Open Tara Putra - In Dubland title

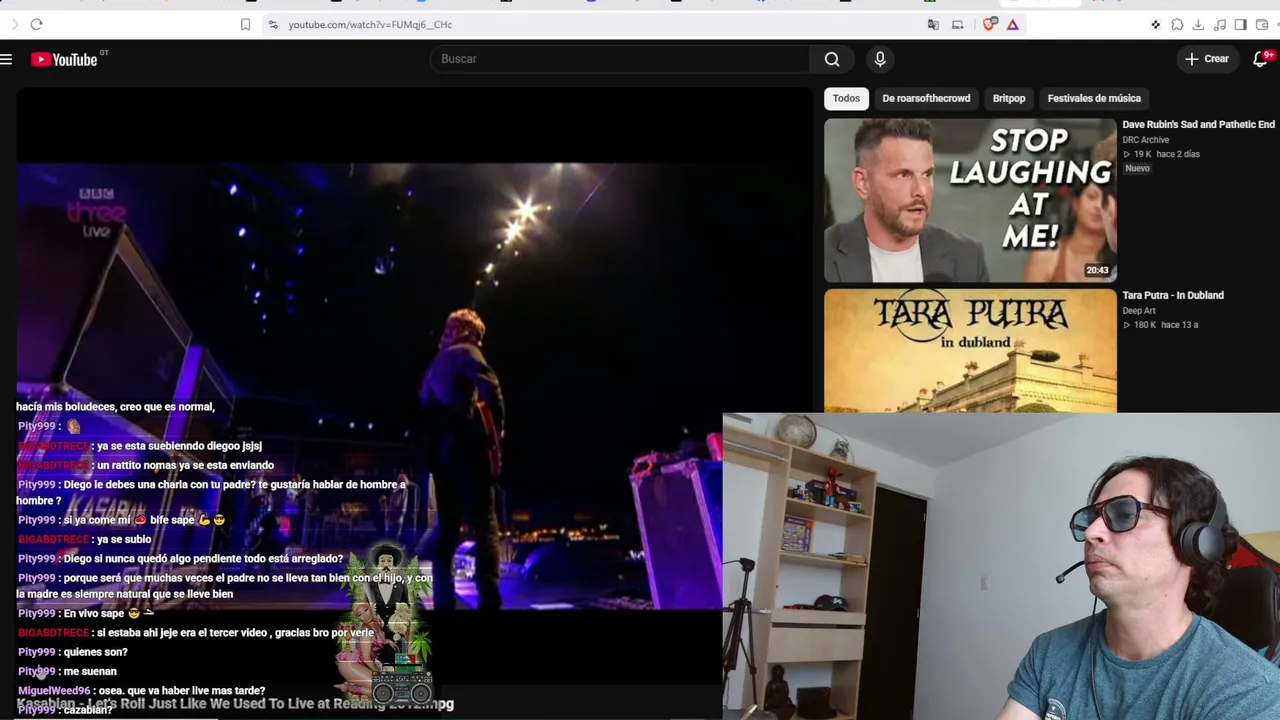click(1173, 295)
